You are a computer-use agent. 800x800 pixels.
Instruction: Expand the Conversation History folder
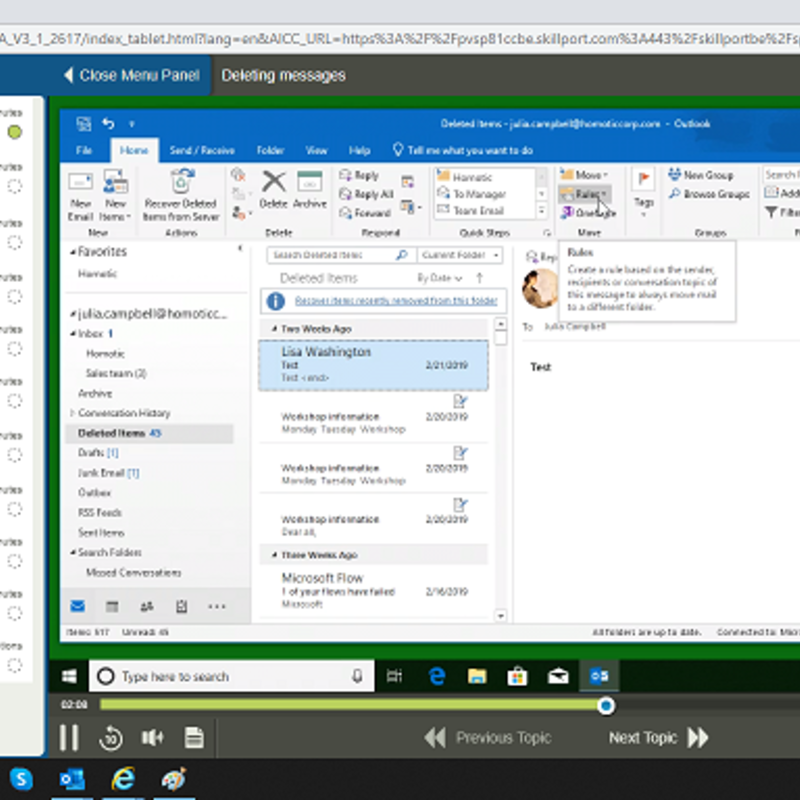tap(72, 413)
